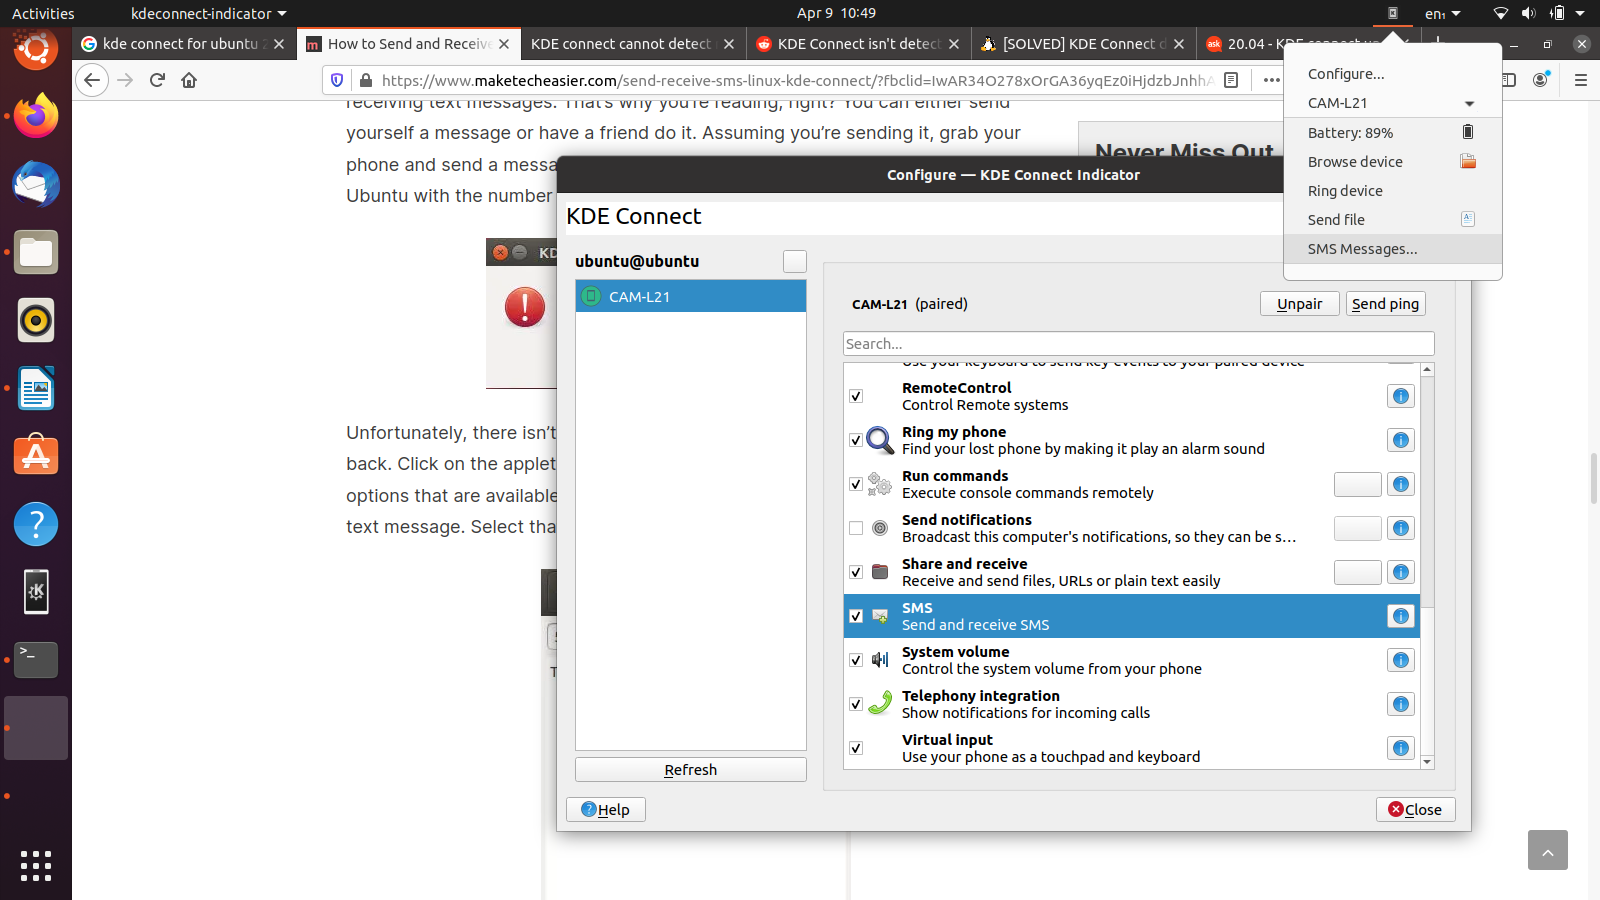
Task: Open info for Send notifications plugin
Action: click(x=1401, y=528)
